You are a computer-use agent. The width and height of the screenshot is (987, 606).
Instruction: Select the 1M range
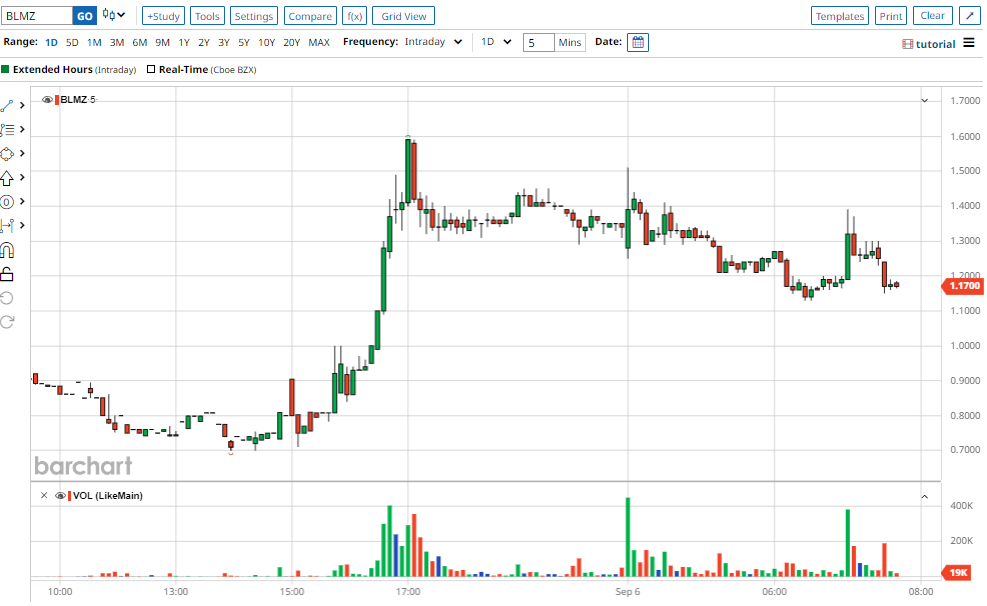pos(94,42)
